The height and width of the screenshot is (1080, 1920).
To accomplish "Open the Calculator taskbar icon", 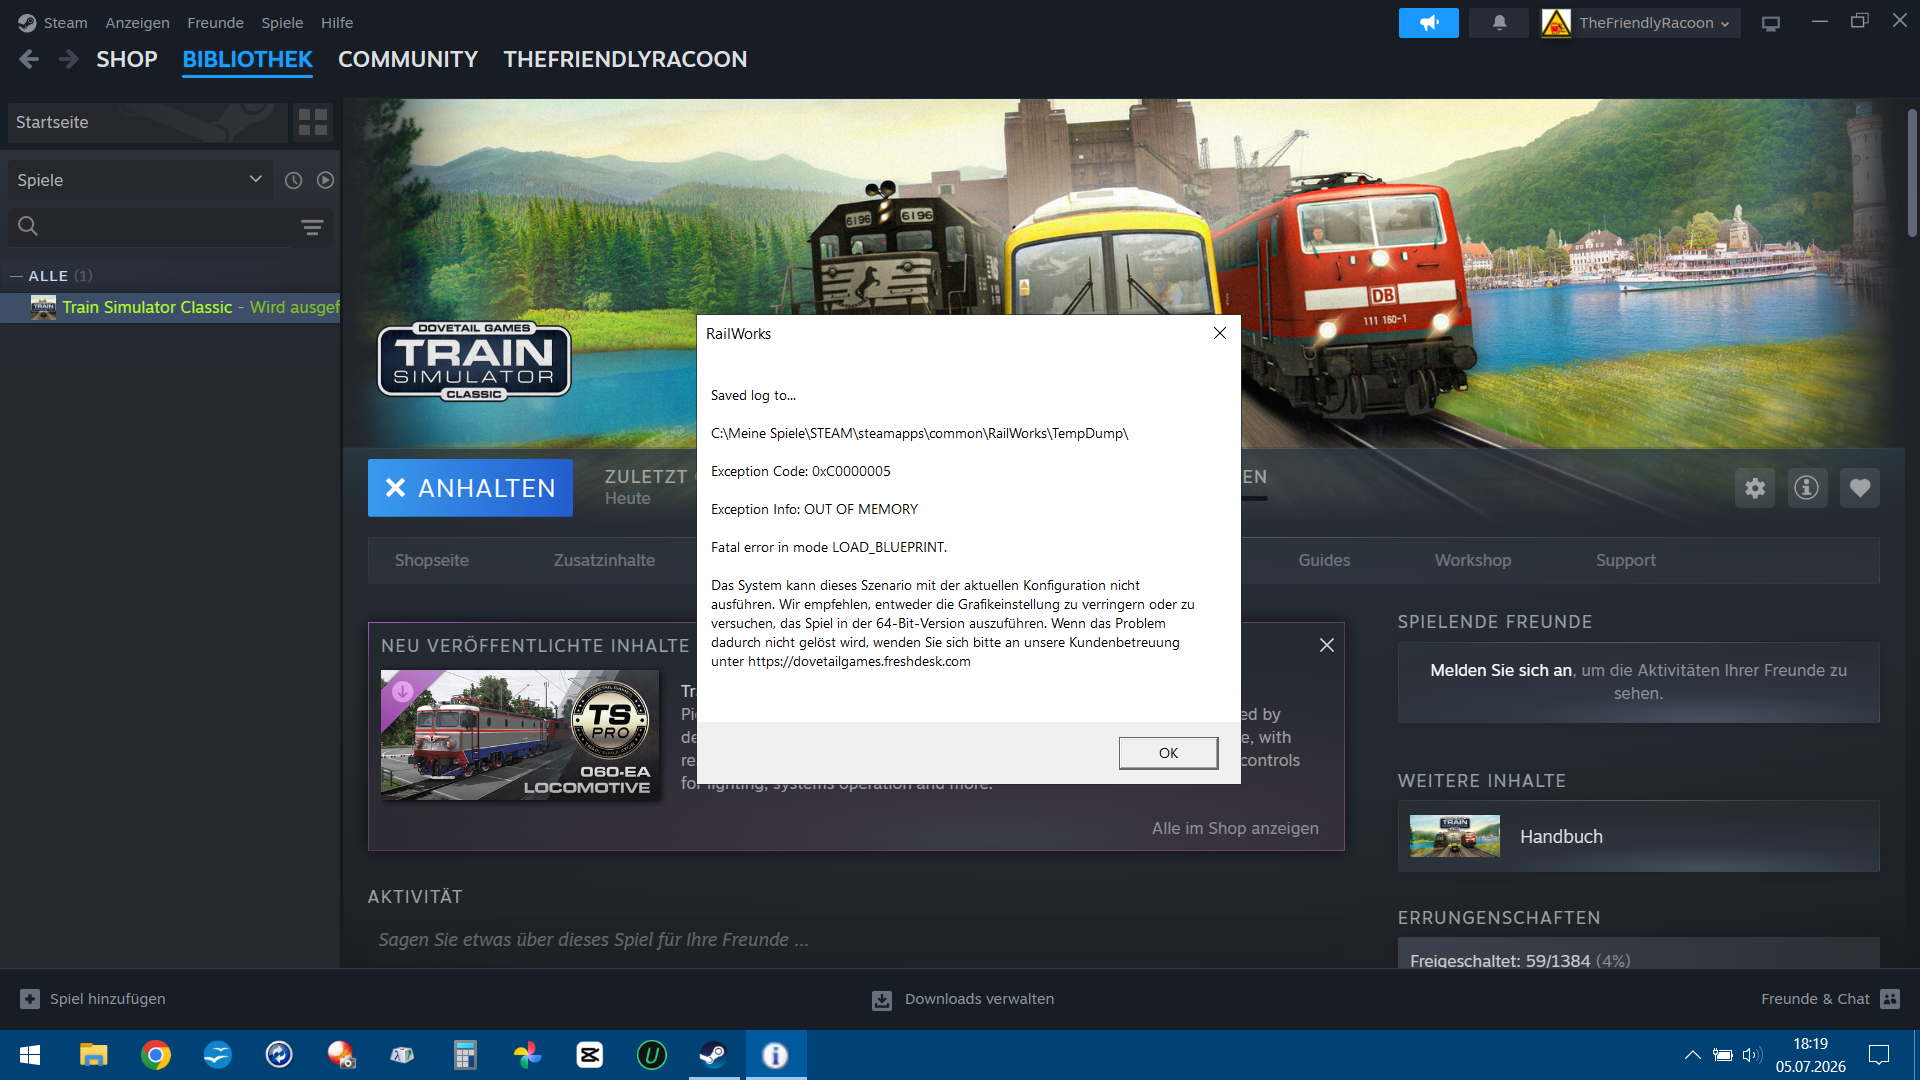I will click(x=465, y=1055).
